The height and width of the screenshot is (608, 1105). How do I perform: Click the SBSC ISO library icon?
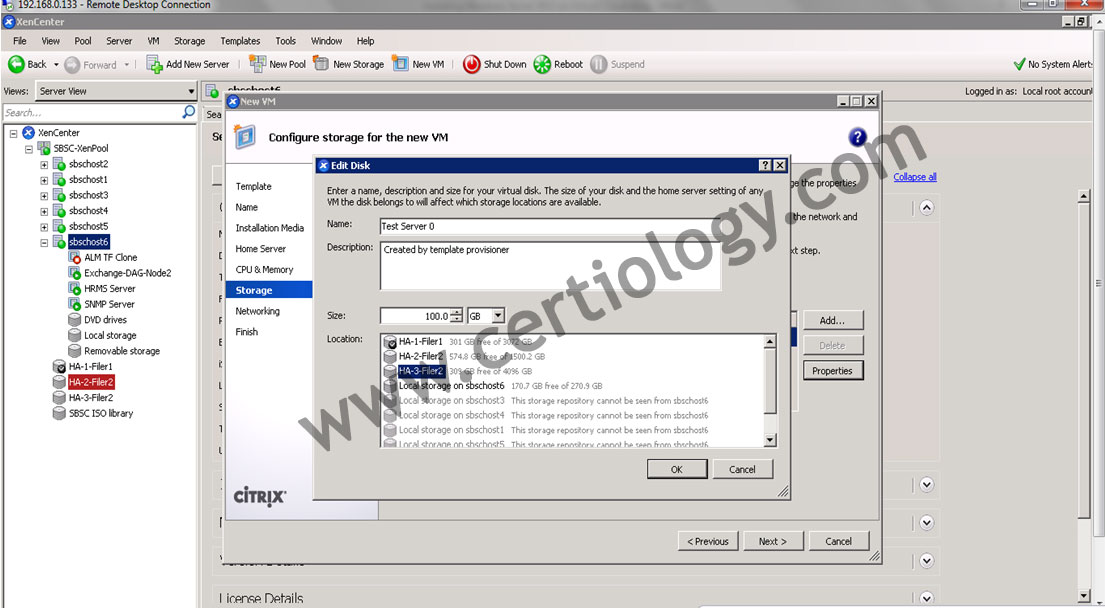pos(59,414)
